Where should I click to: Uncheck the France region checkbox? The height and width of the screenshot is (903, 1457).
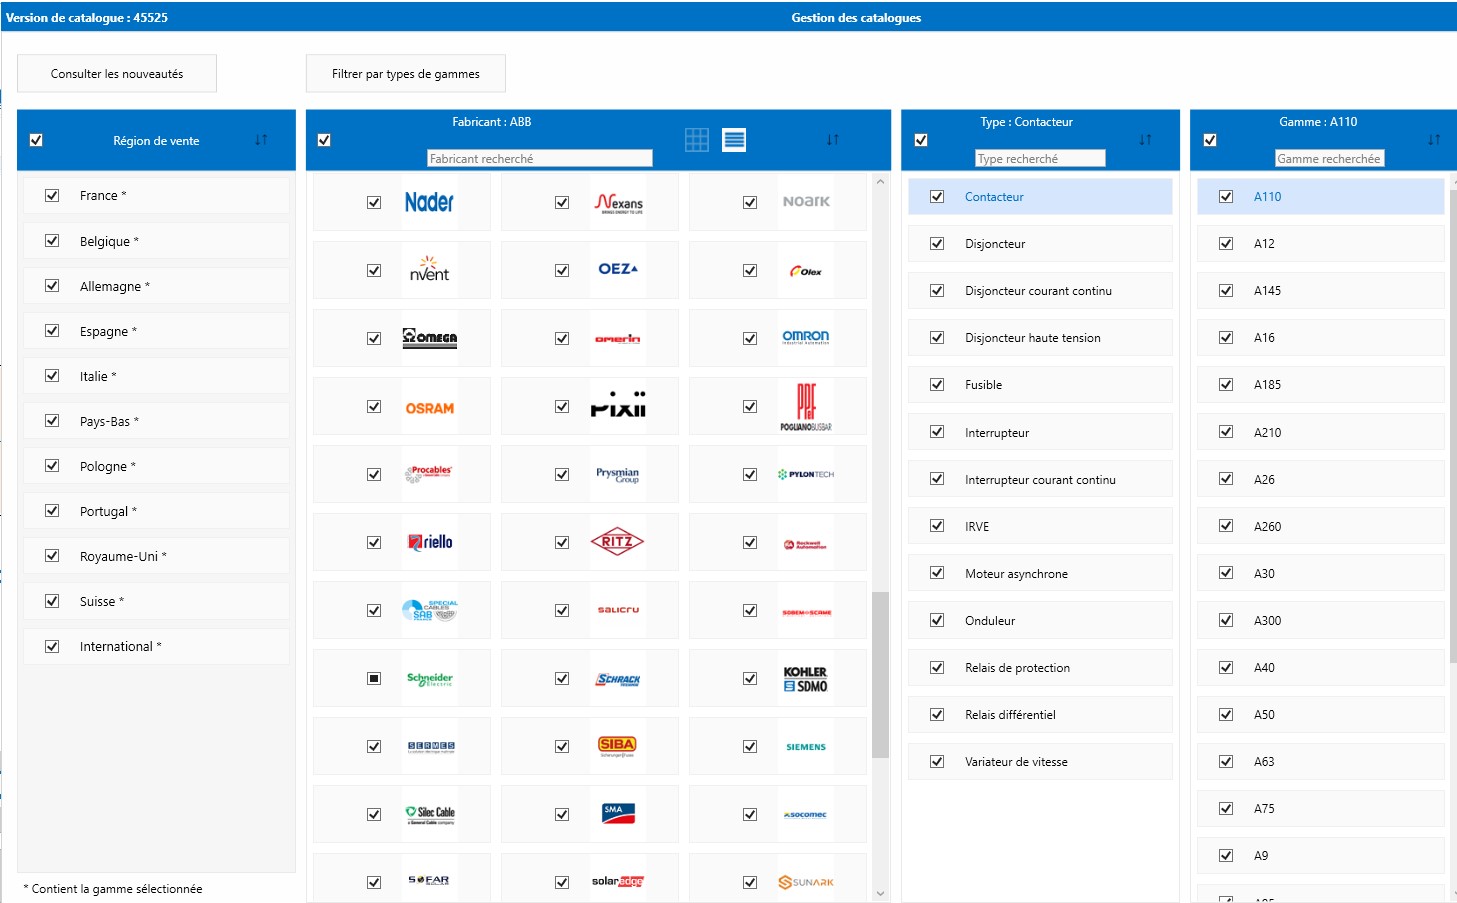pyautogui.click(x=52, y=195)
